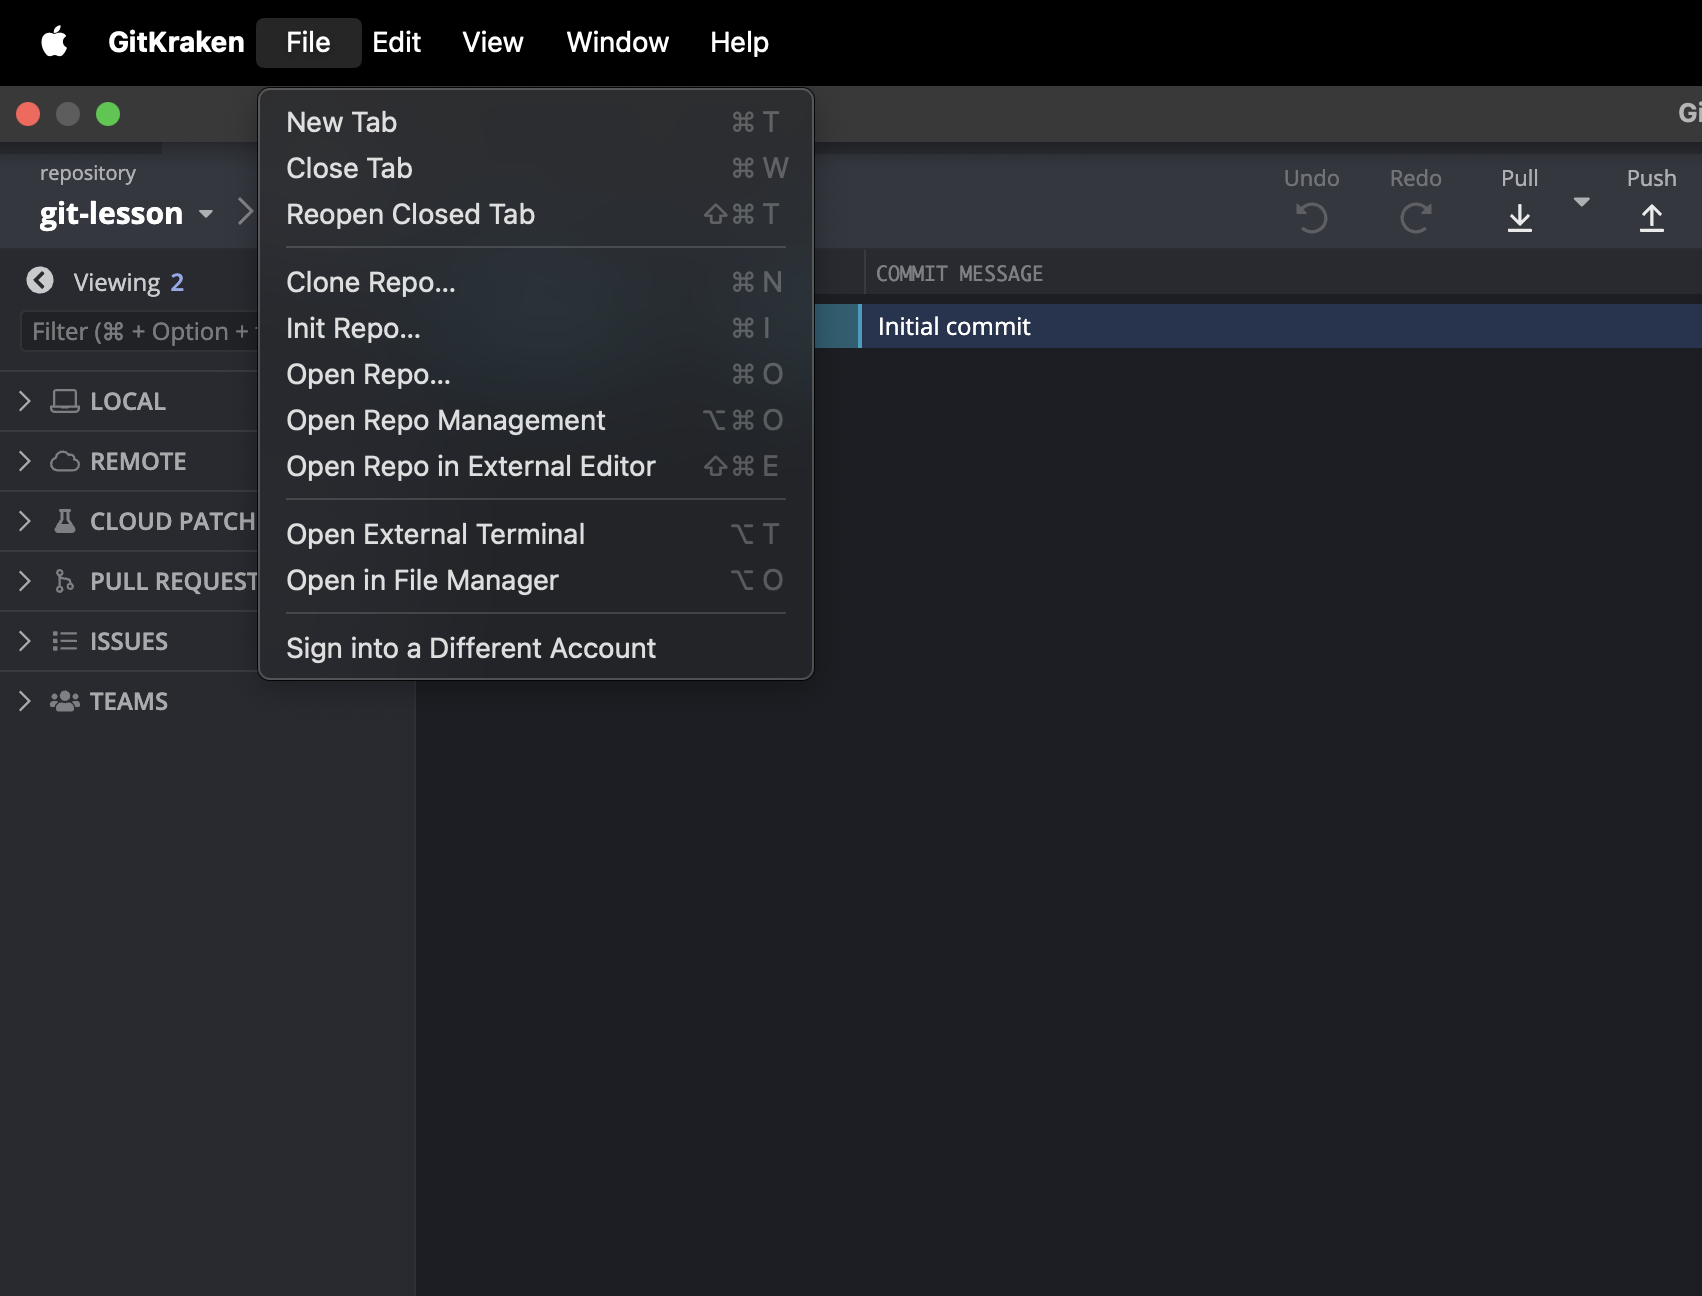Expand the ISSUES section chevron
The height and width of the screenshot is (1296, 1702).
click(x=25, y=641)
